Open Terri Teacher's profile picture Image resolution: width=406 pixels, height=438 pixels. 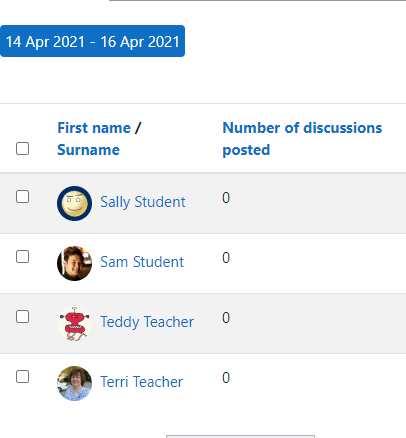pos(74,383)
